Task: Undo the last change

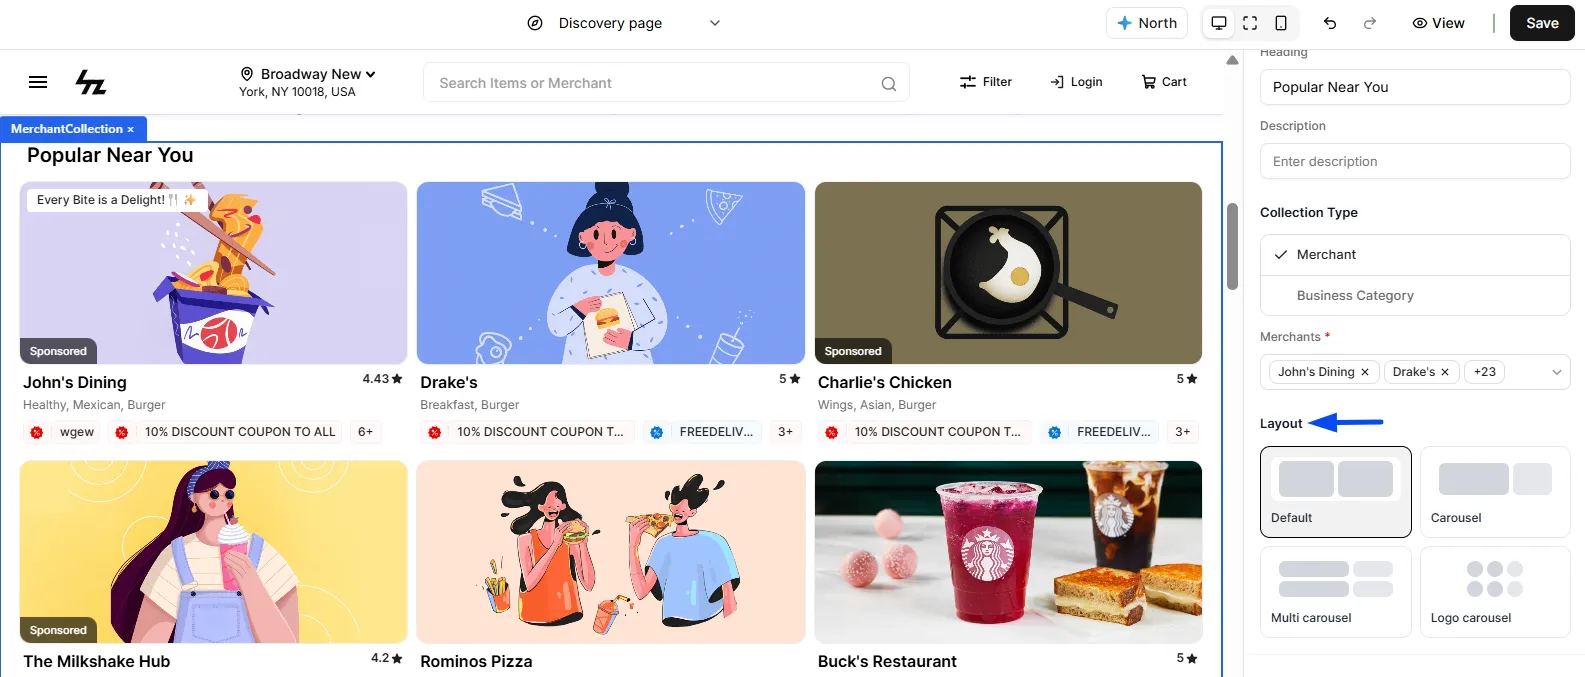Action: click(x=1330, y=23)
